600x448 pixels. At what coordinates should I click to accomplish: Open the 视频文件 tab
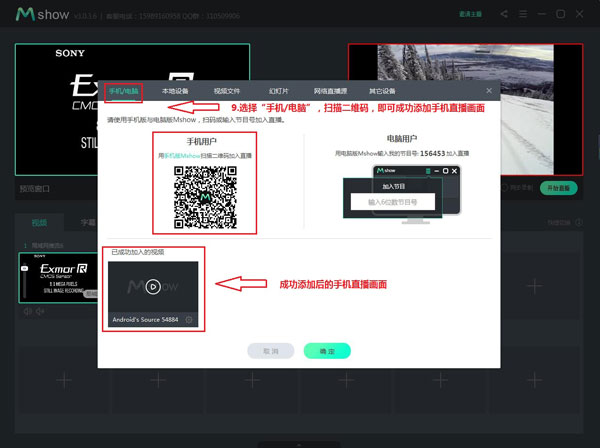click(x=227, y=91)
